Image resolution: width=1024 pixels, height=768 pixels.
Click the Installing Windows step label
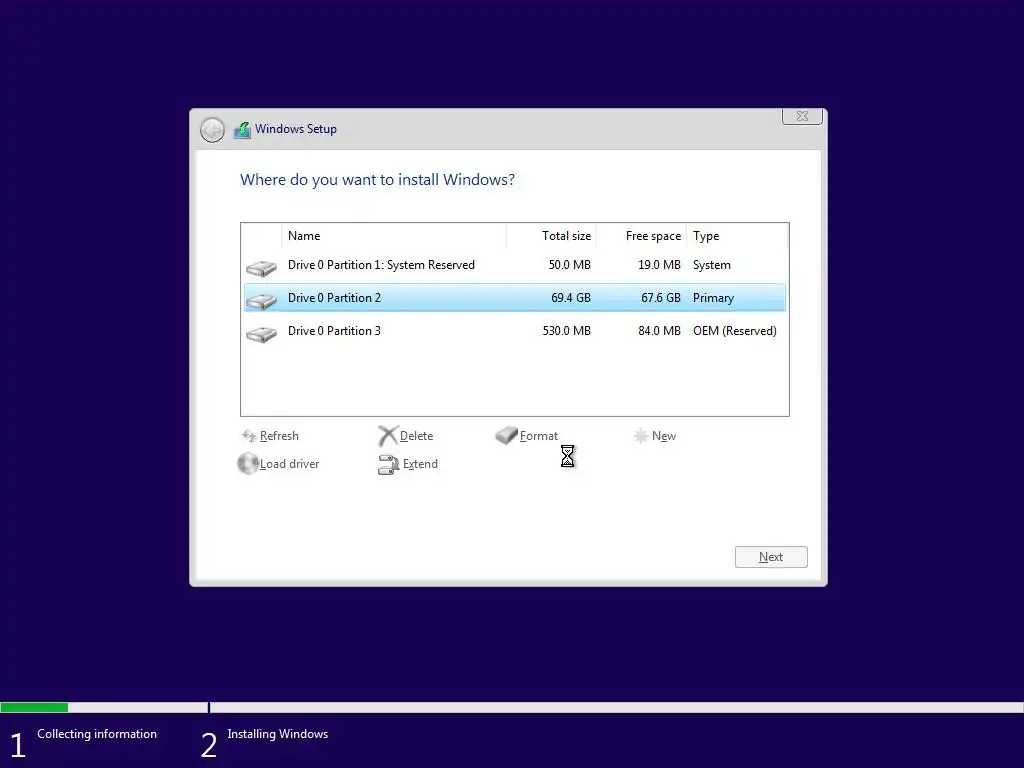click(x=278, y=734)
